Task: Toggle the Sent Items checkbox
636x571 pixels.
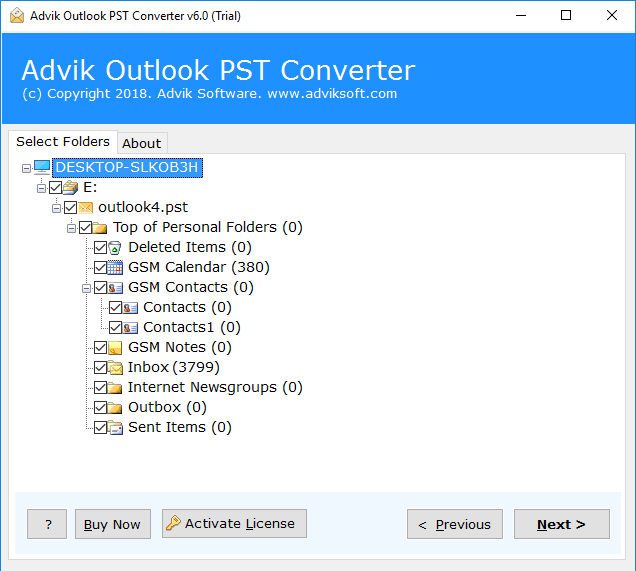Action: (x=100, y=427)
